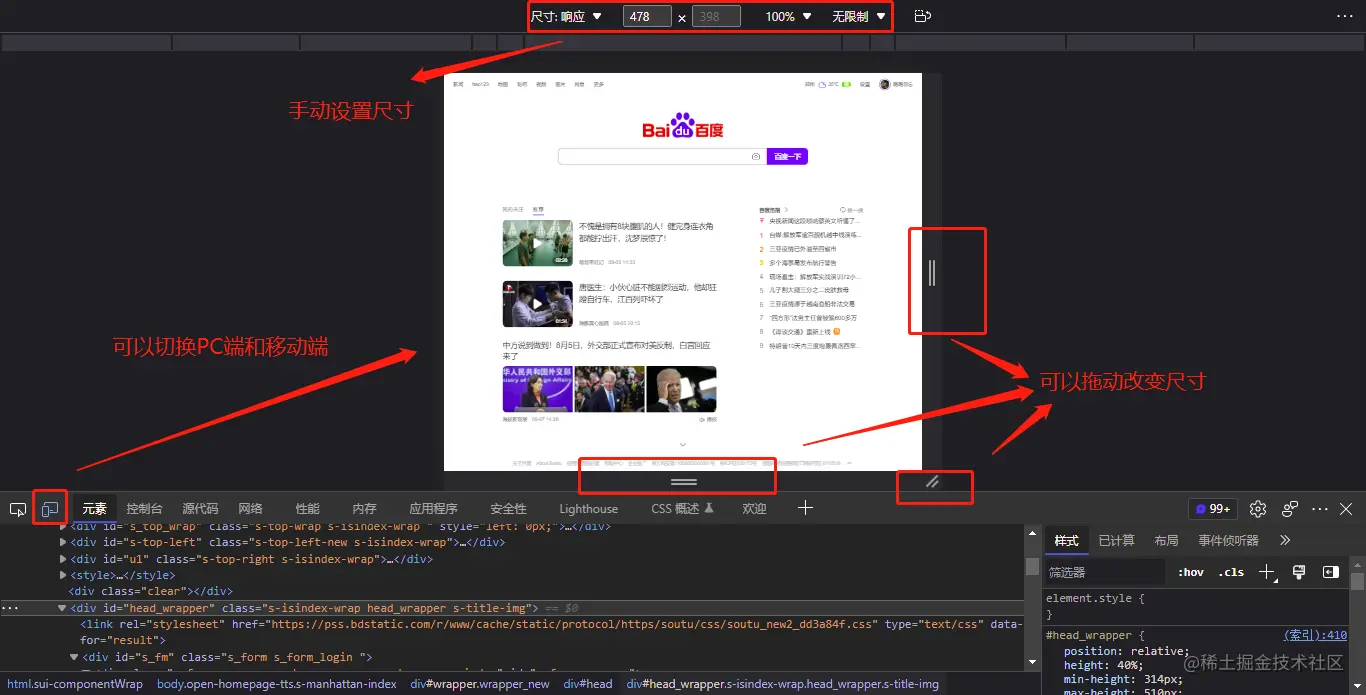Screen dimensions: 1366x695
Task: Switch to the 元素 tab
Action: (95, 509)
